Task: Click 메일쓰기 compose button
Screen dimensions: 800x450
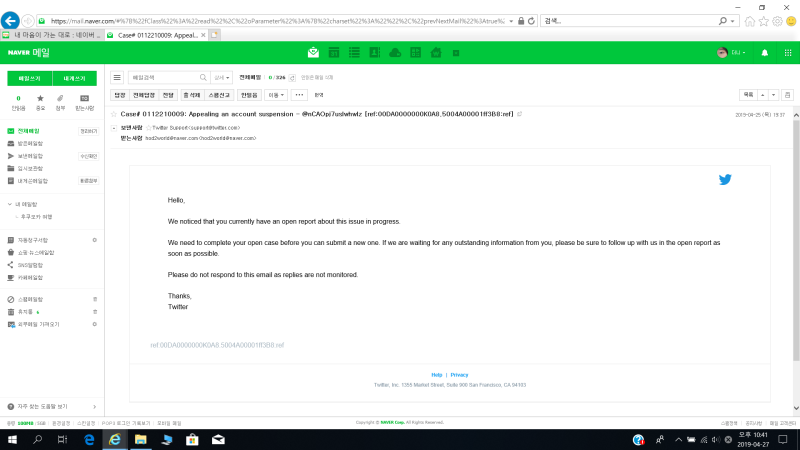Action: click(30, 79)
